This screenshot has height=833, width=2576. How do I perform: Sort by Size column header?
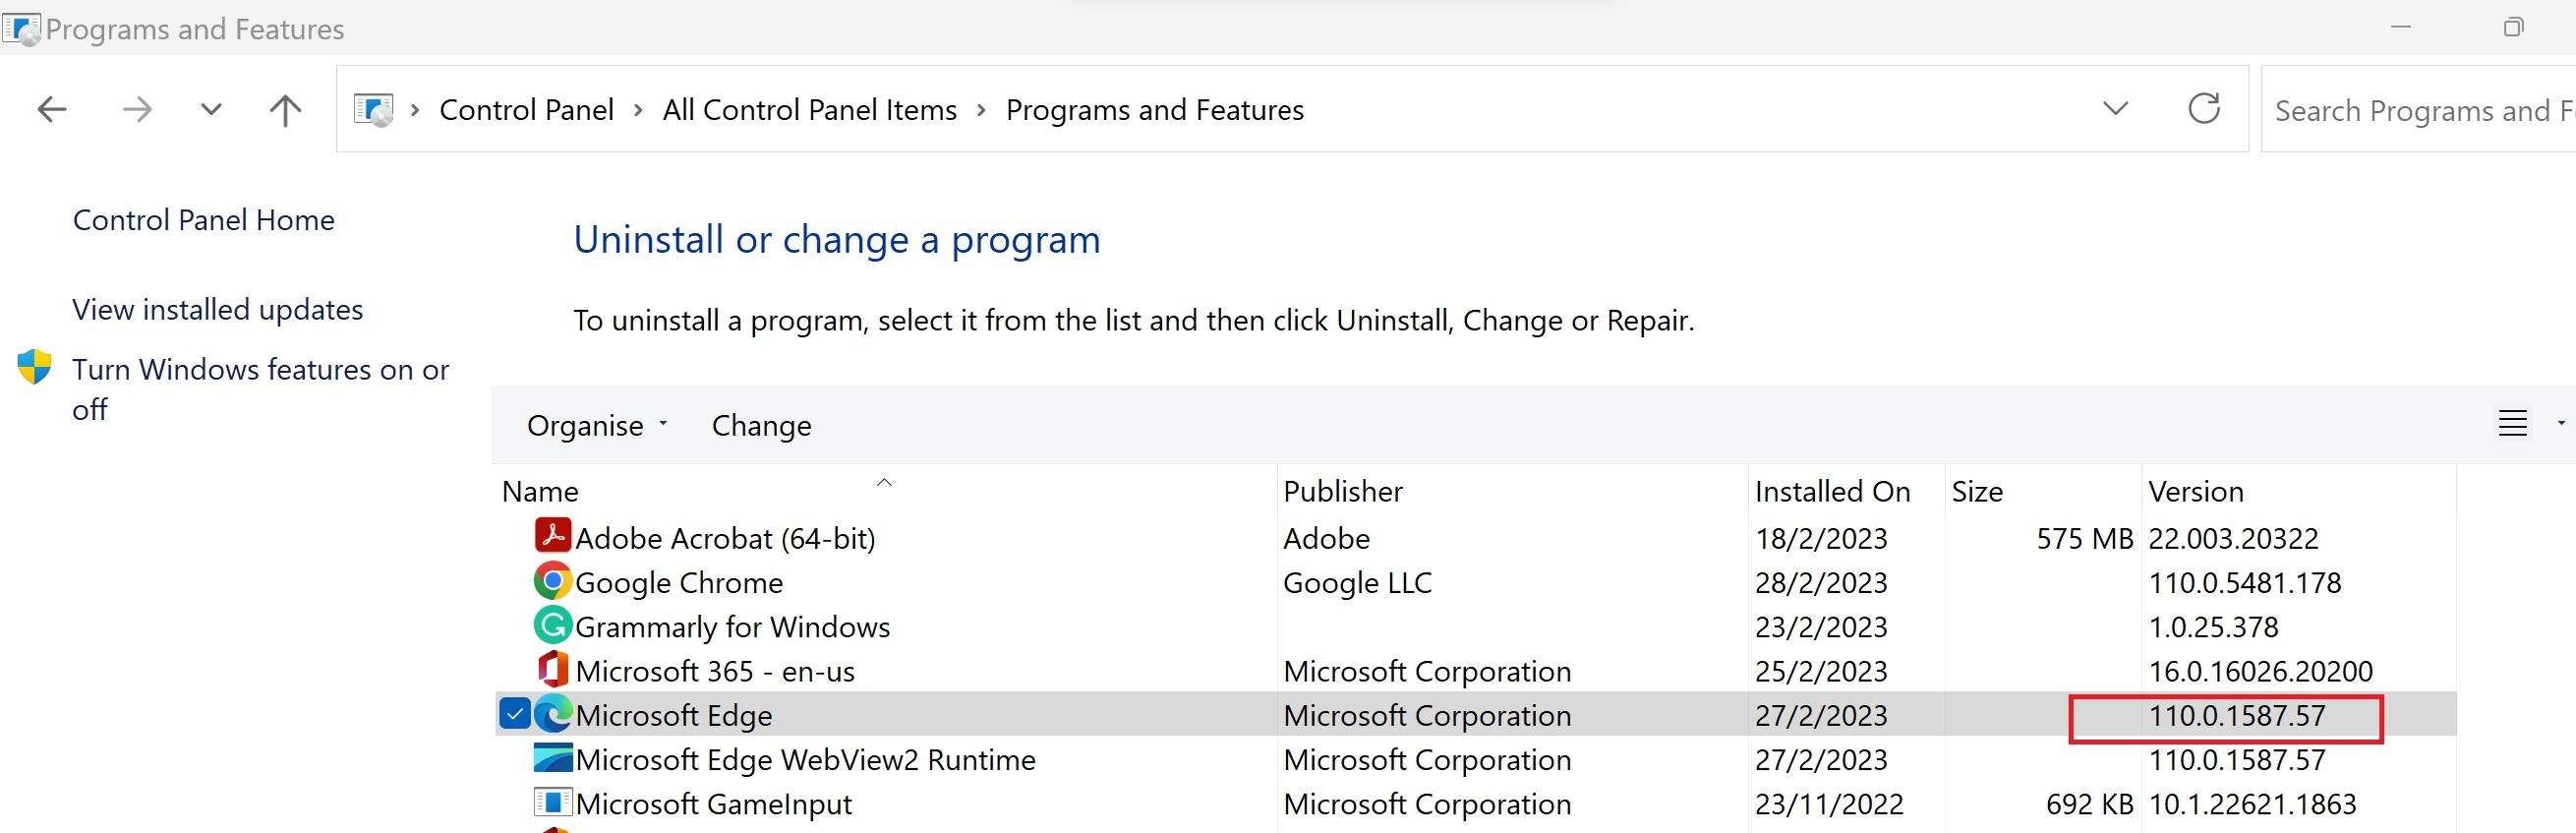[1977, 492]
